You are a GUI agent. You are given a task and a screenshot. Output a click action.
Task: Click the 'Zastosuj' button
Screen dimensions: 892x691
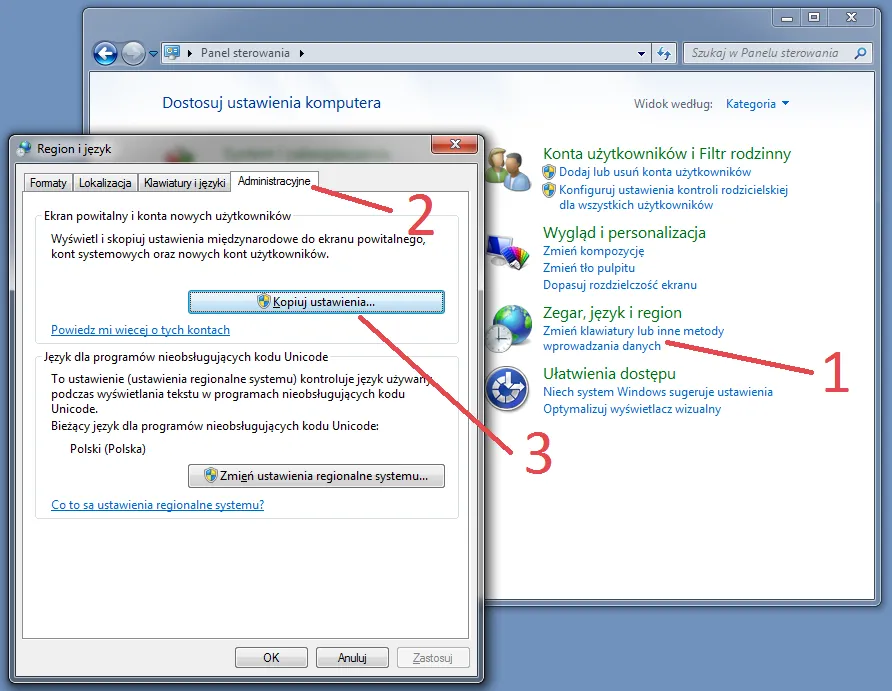(x=433, y=657)
